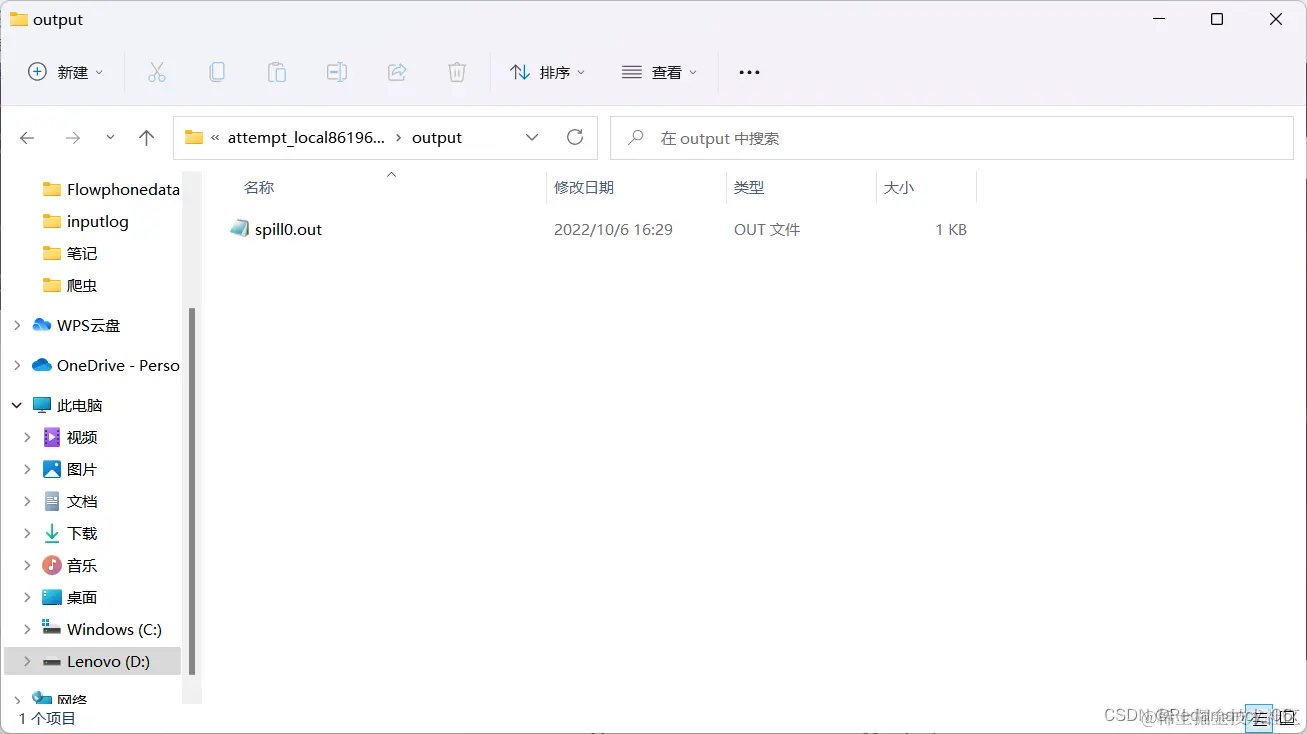This screenshot has width=1307, height=734.
Task: Open the 查看 view options
Action: pyautogui.click(x=659, y=71)
